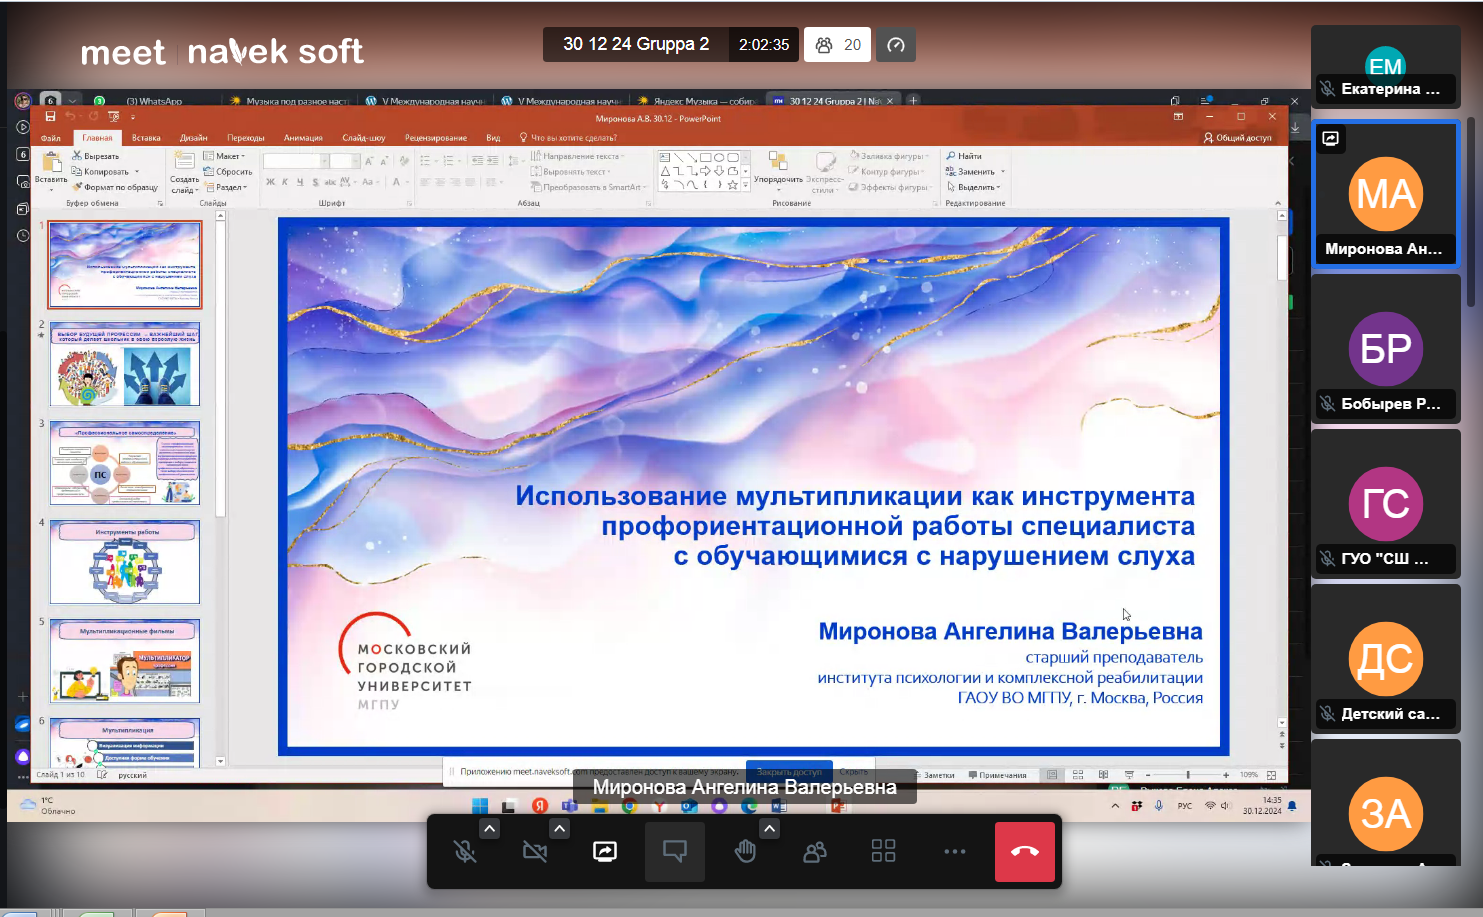Switch to the Вставка ribbon tab
The image size is (1483, 917).
[146, 138]
